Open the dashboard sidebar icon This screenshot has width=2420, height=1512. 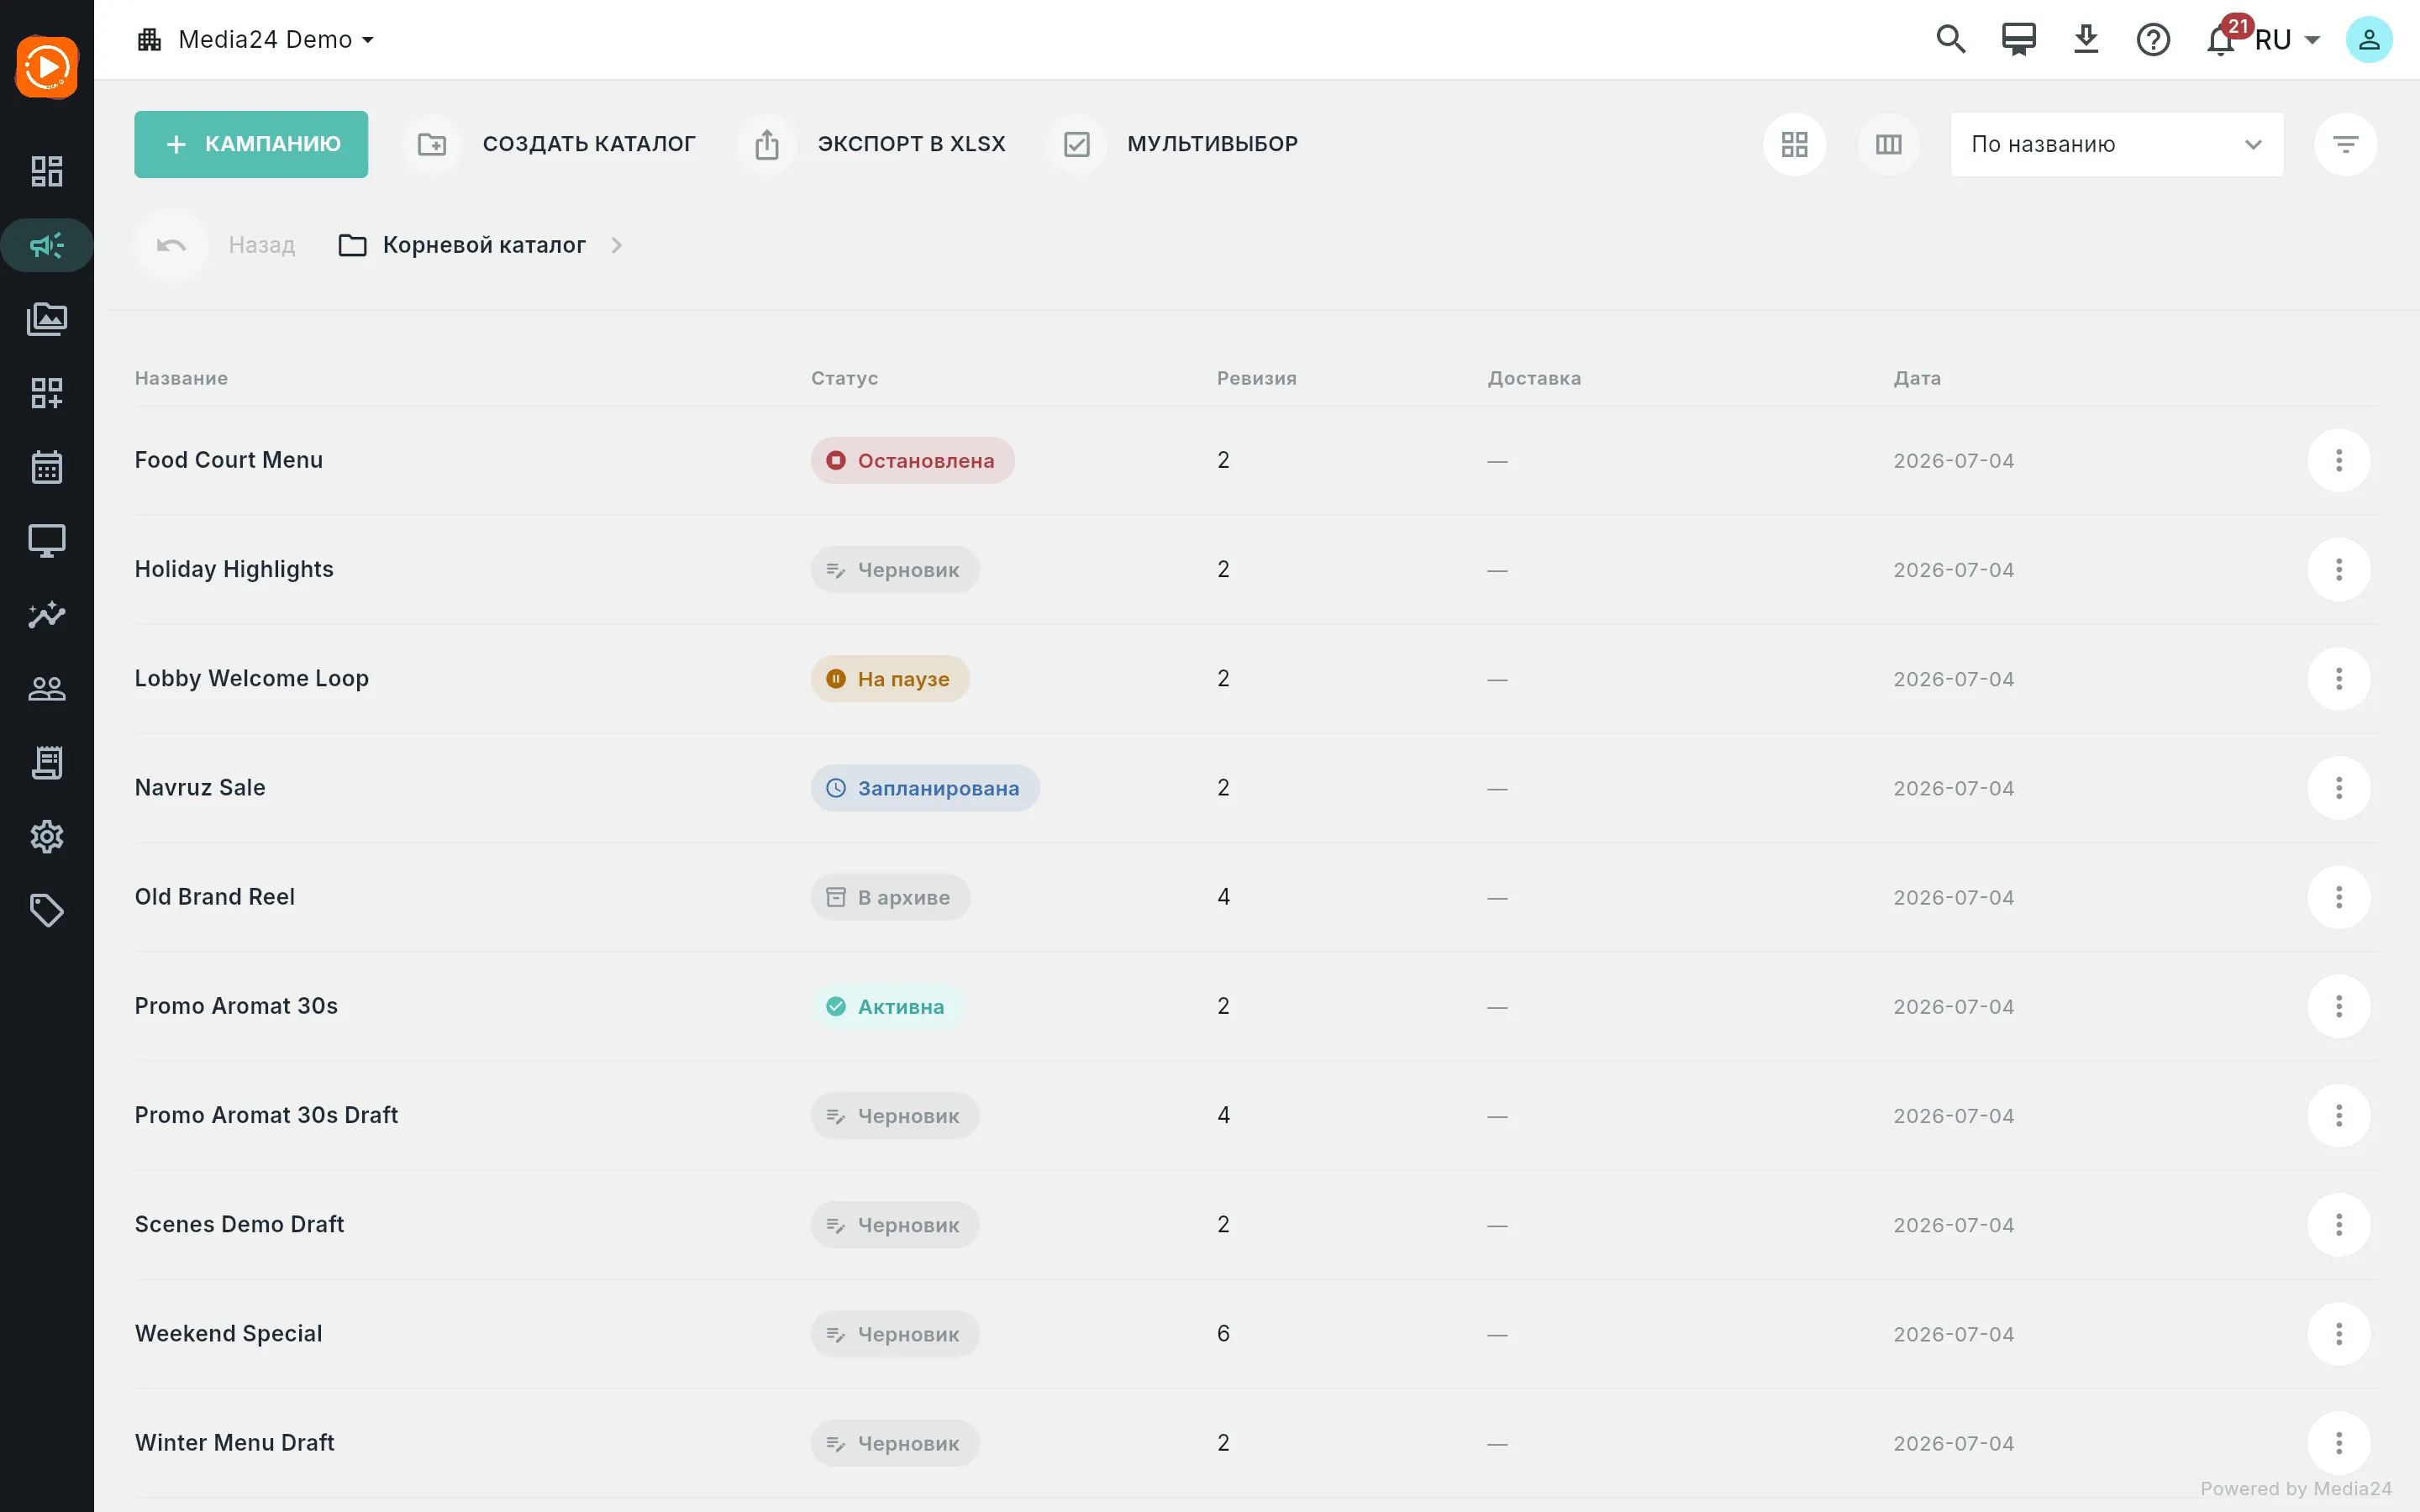(47, 171)
